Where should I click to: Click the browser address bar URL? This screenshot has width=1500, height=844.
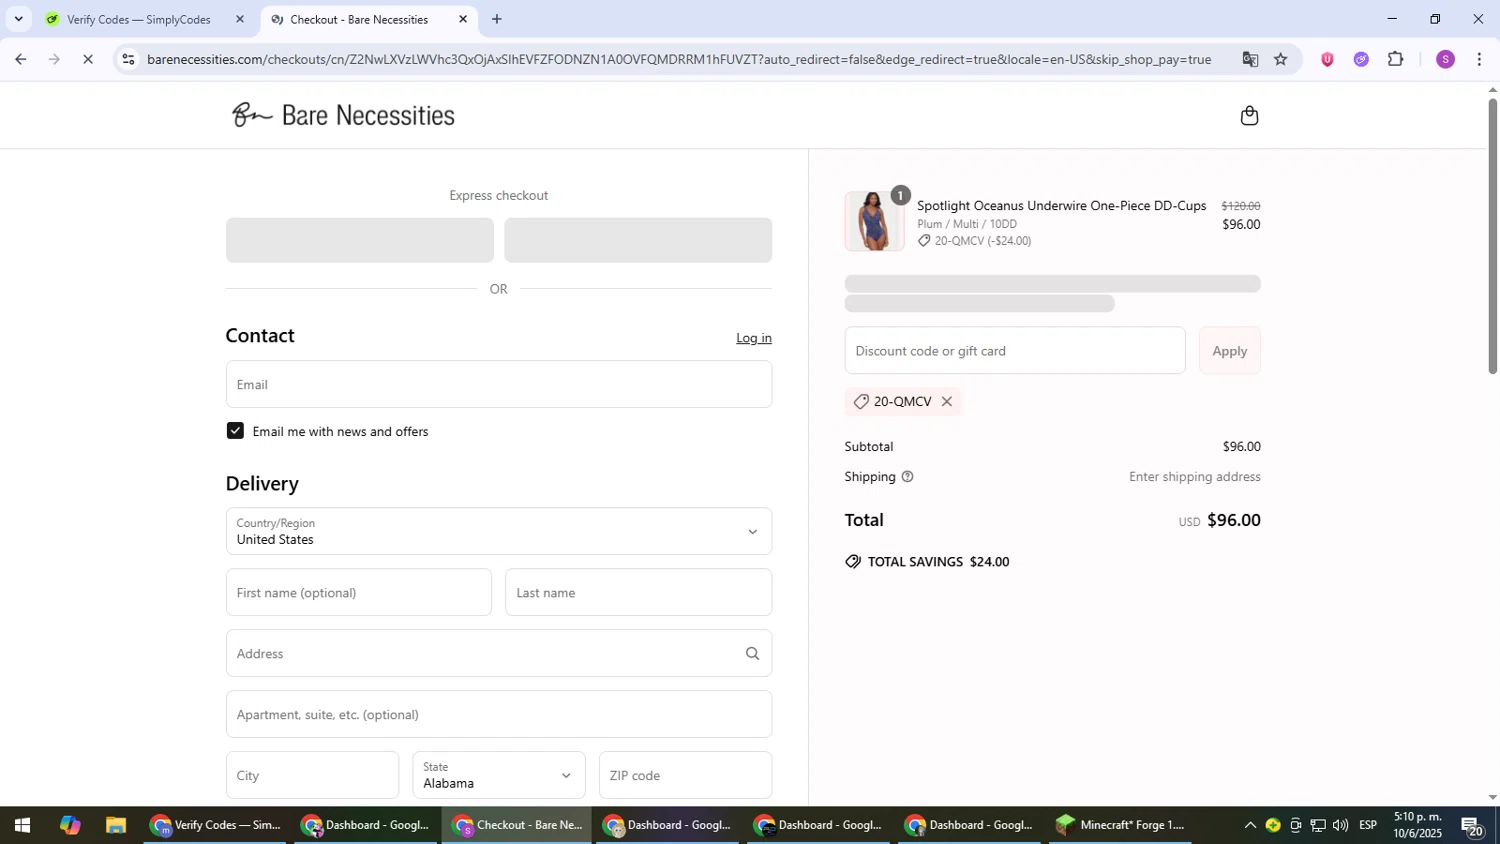click(x=679, y=59)
